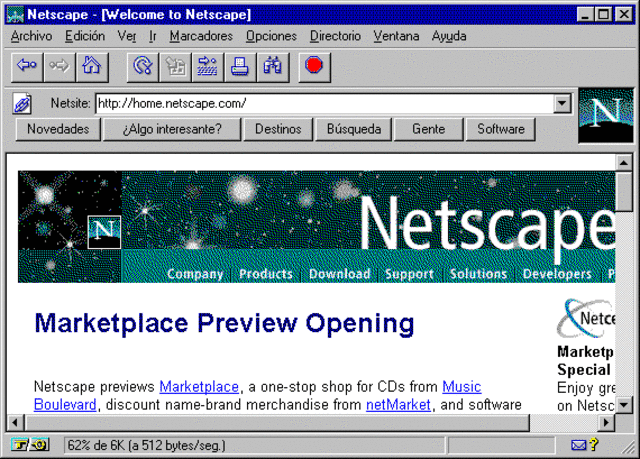
Task: Print the page using the printer icon
Action: [240, 67]
